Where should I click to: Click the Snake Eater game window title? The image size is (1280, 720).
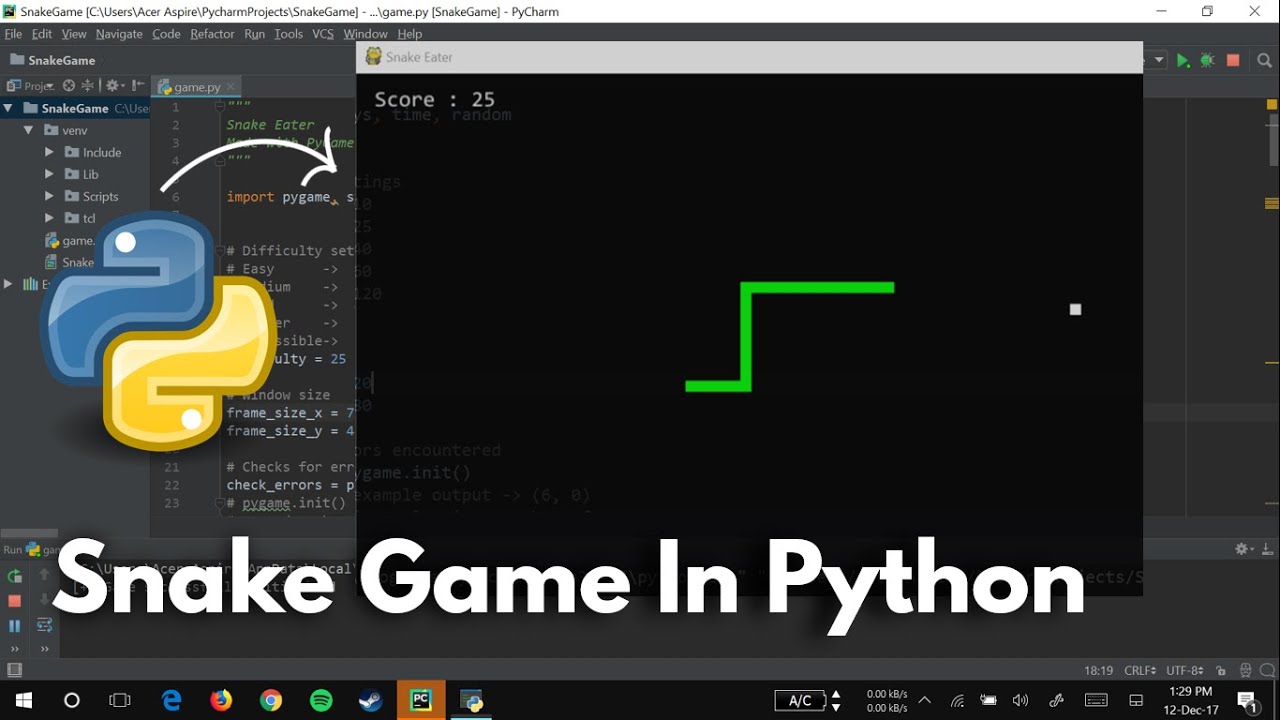point(419,57)
